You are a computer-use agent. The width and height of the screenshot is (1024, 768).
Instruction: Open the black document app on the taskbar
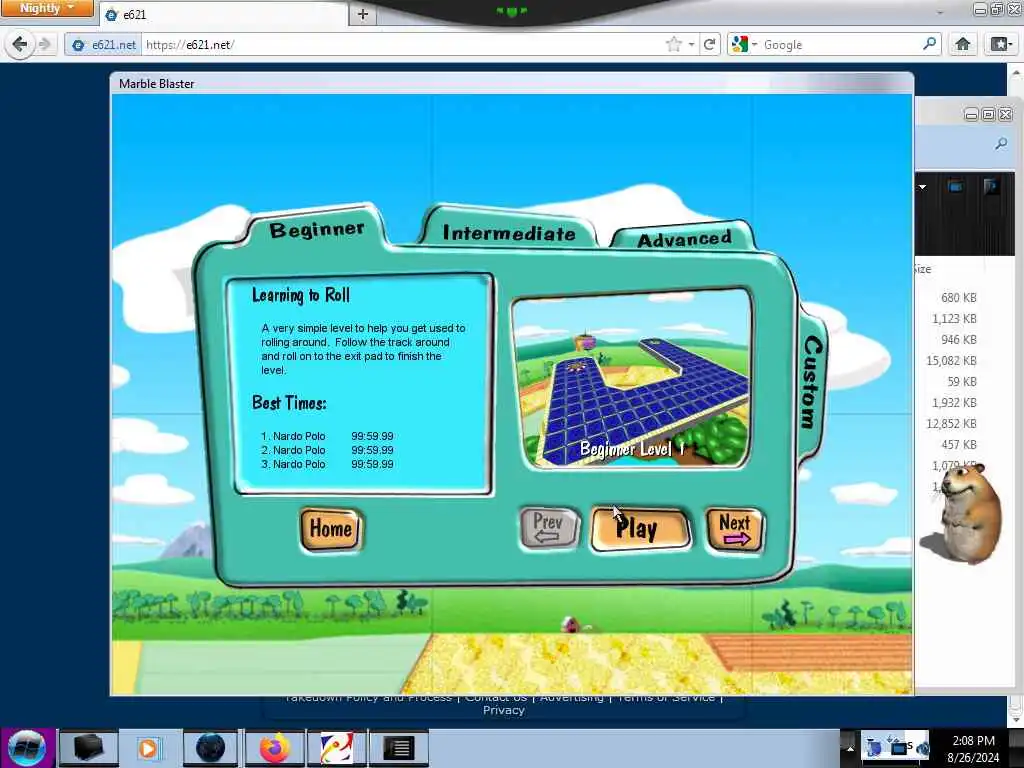coord(398,748)
